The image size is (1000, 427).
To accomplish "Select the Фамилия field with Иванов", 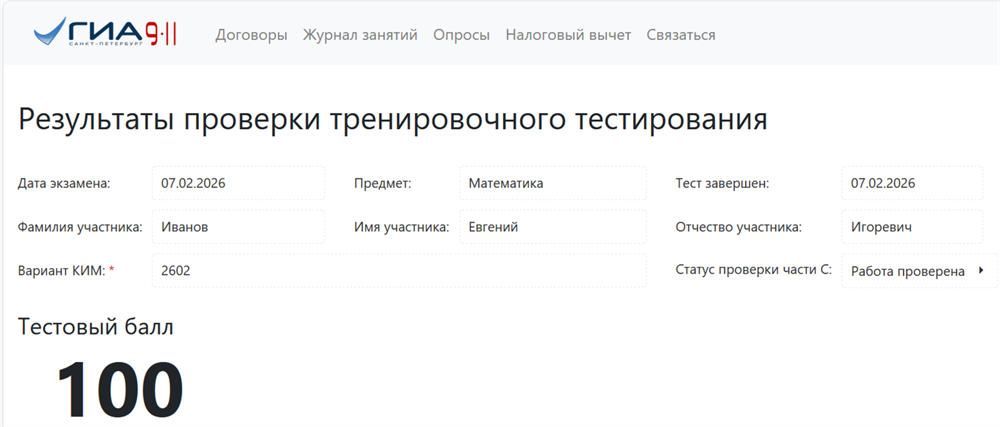I will (239, 227).
